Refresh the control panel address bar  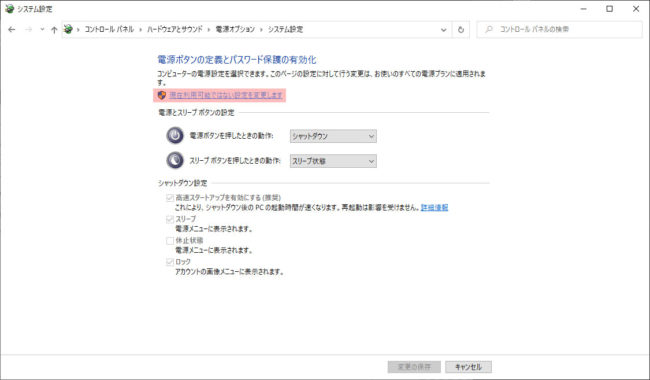click(x=461, y=29)
